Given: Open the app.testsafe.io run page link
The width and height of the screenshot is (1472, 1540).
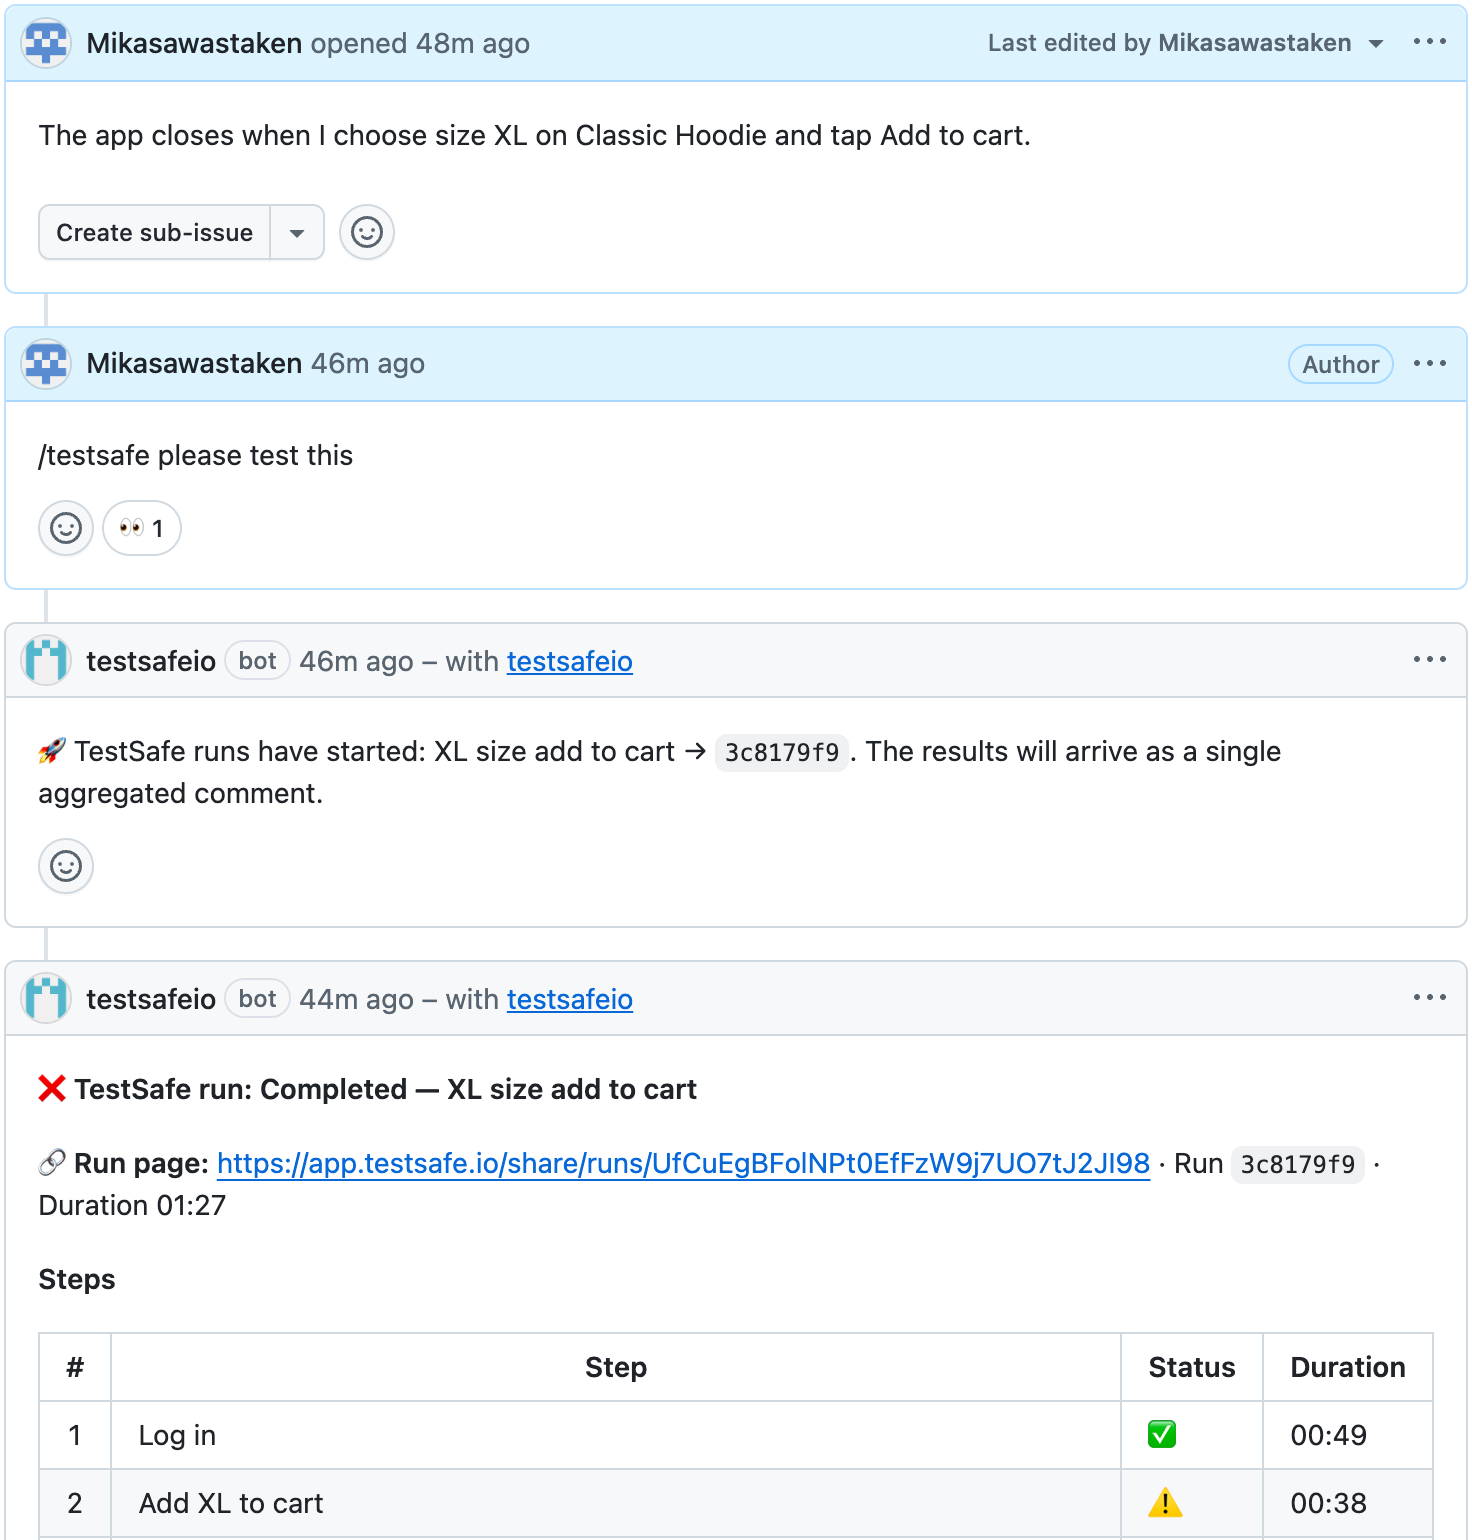Looking at the screenshot, I should [x=683, y=1164].
